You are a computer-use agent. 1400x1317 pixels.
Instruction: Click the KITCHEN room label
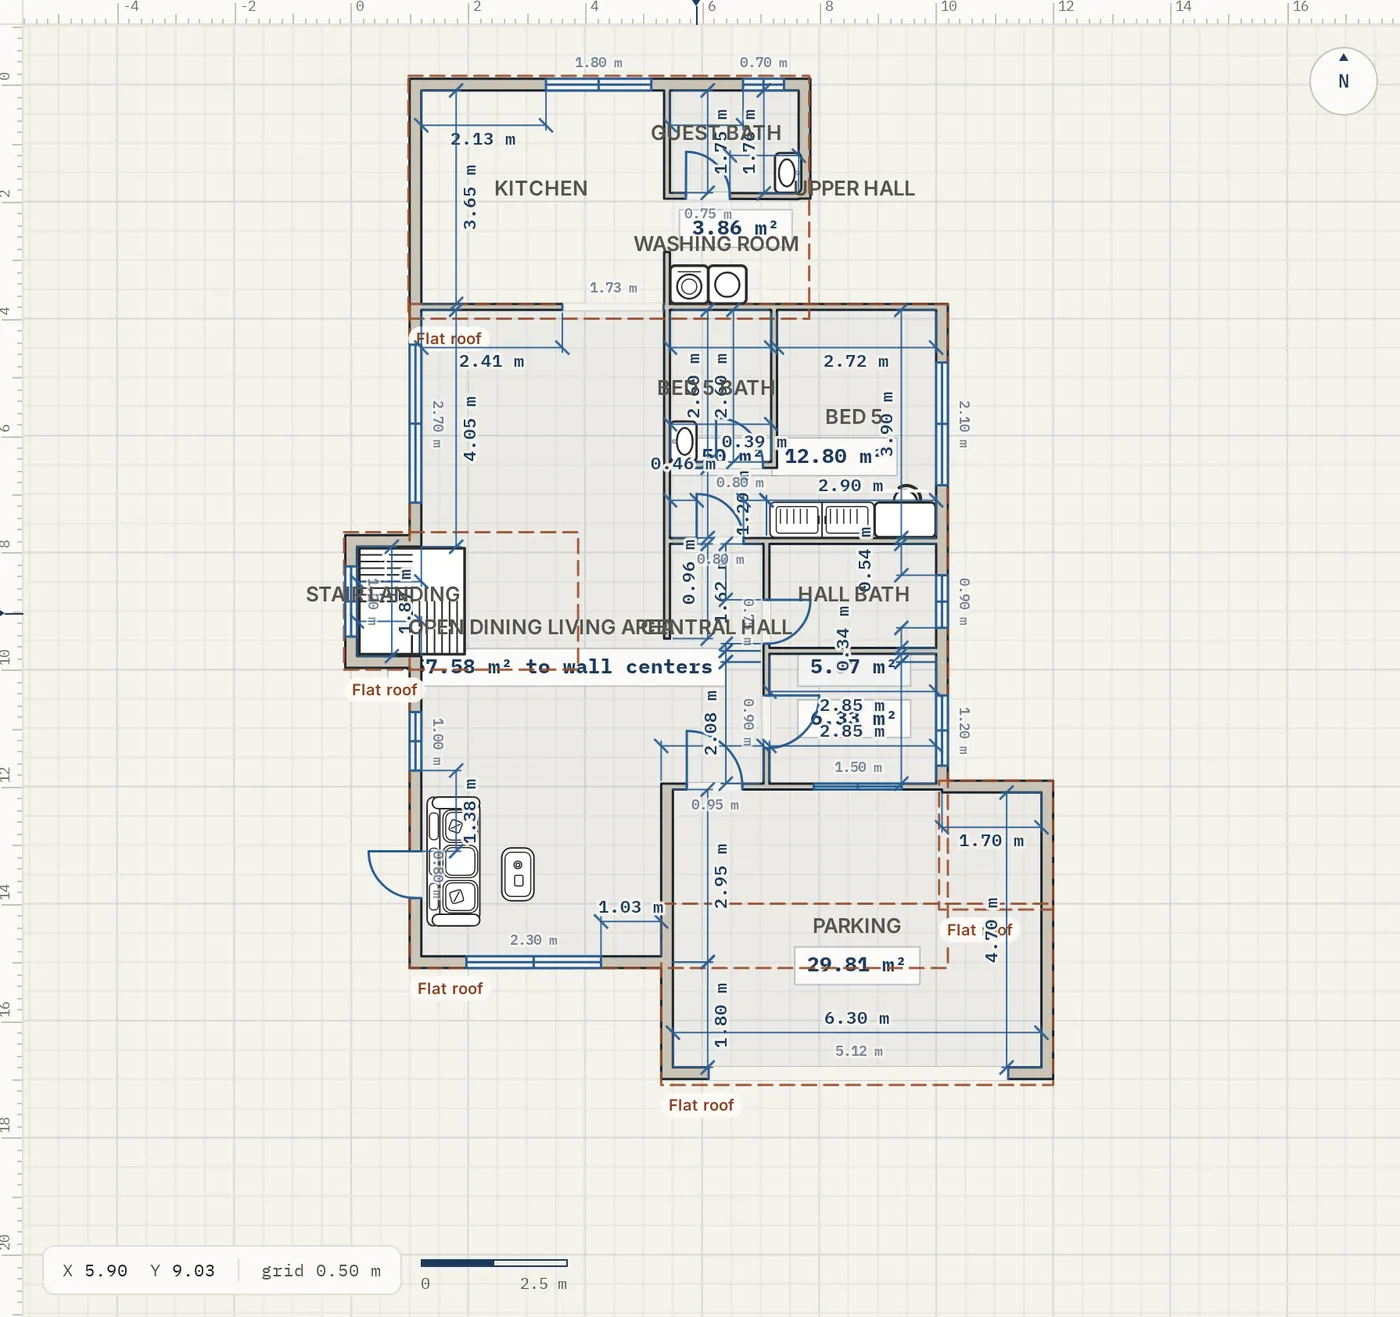point(541,188)
